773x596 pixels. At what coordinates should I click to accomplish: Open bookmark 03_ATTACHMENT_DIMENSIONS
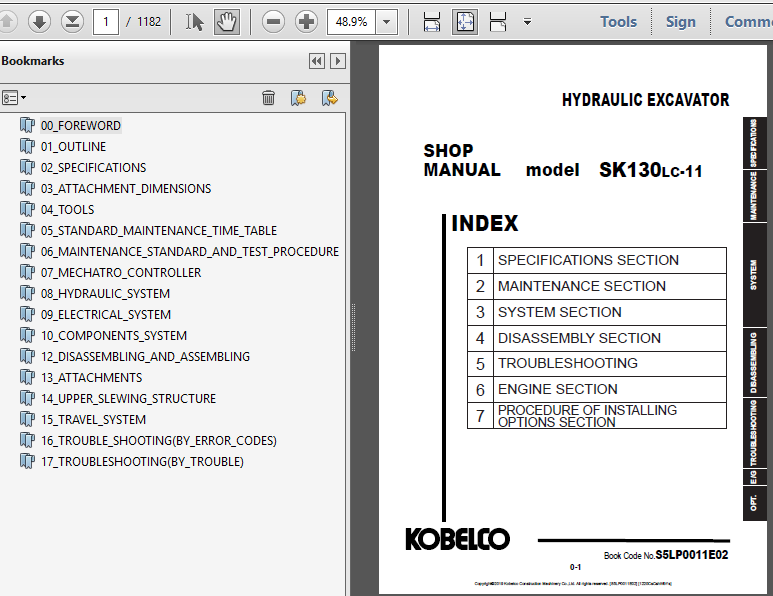(x=126, y=189)
